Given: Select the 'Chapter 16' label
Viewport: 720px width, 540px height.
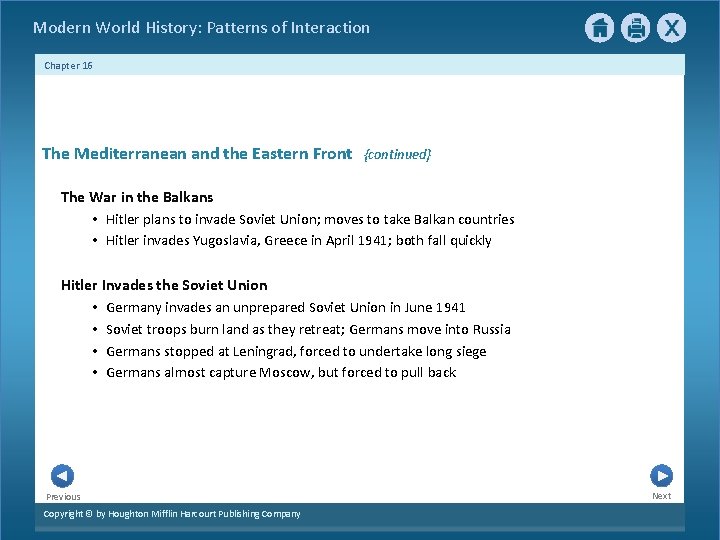Looking at the screenshot, I should 68,66.
